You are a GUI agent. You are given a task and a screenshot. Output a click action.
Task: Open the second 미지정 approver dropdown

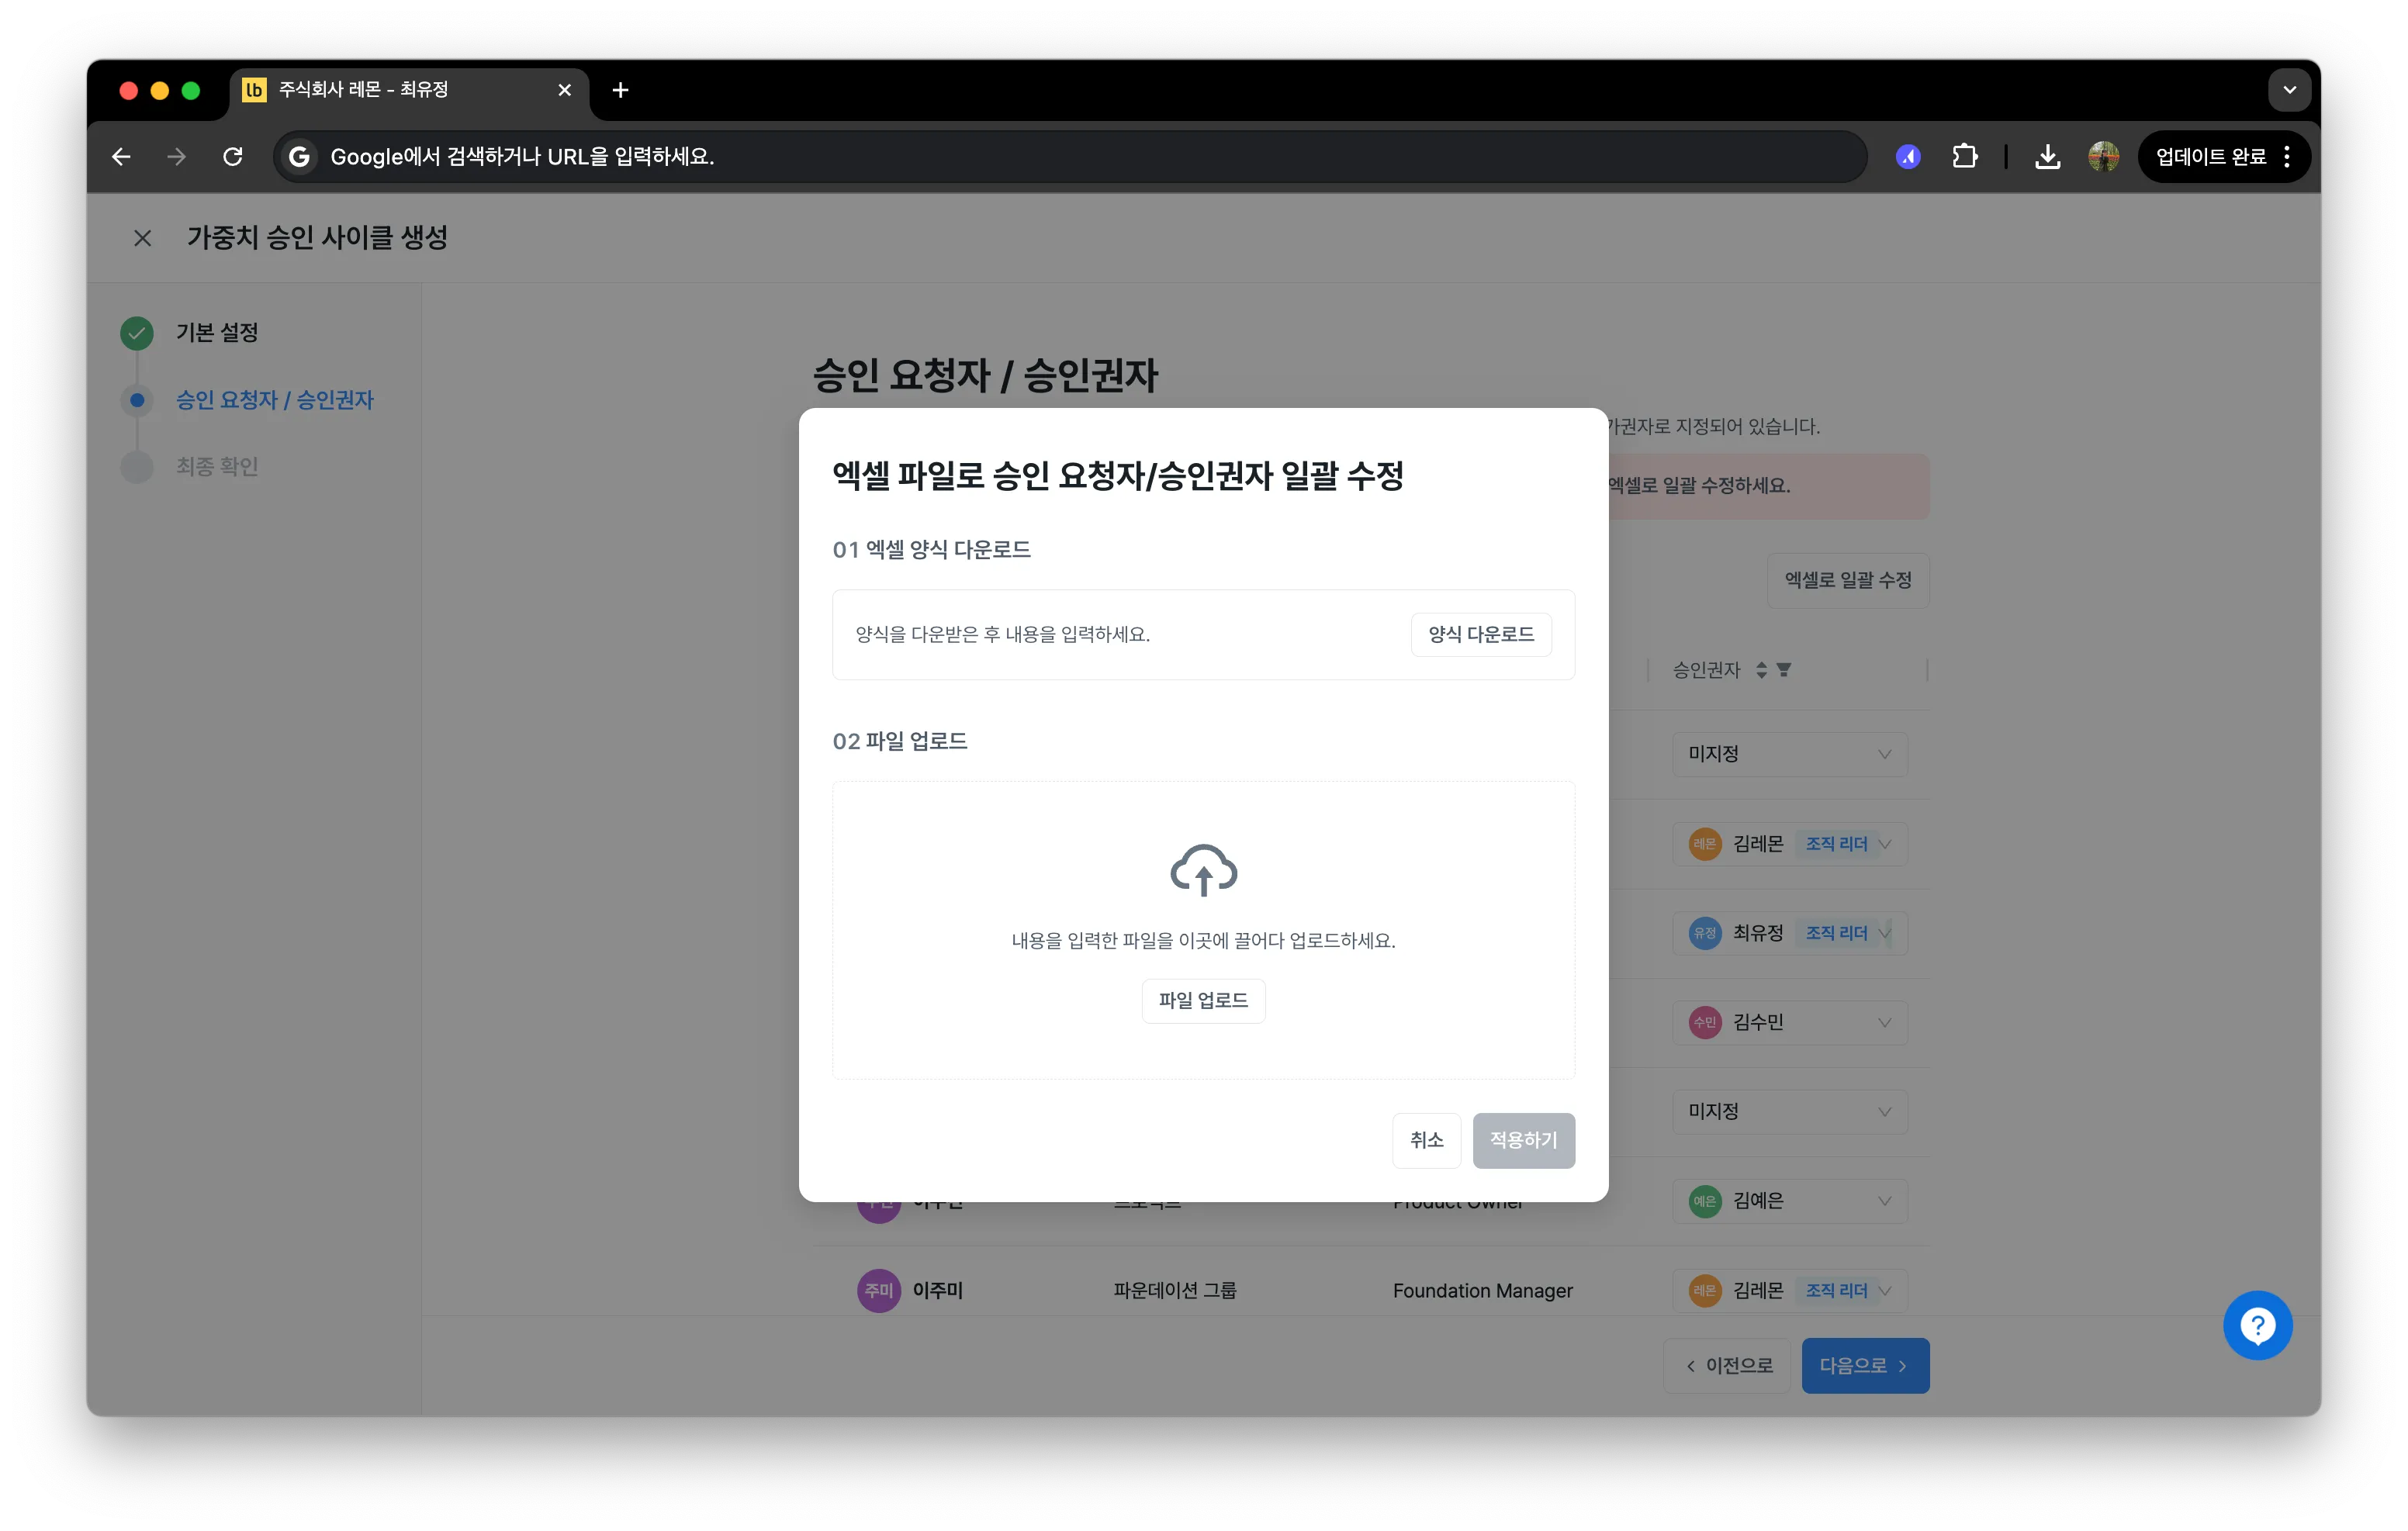(x=1790, y=1111)
